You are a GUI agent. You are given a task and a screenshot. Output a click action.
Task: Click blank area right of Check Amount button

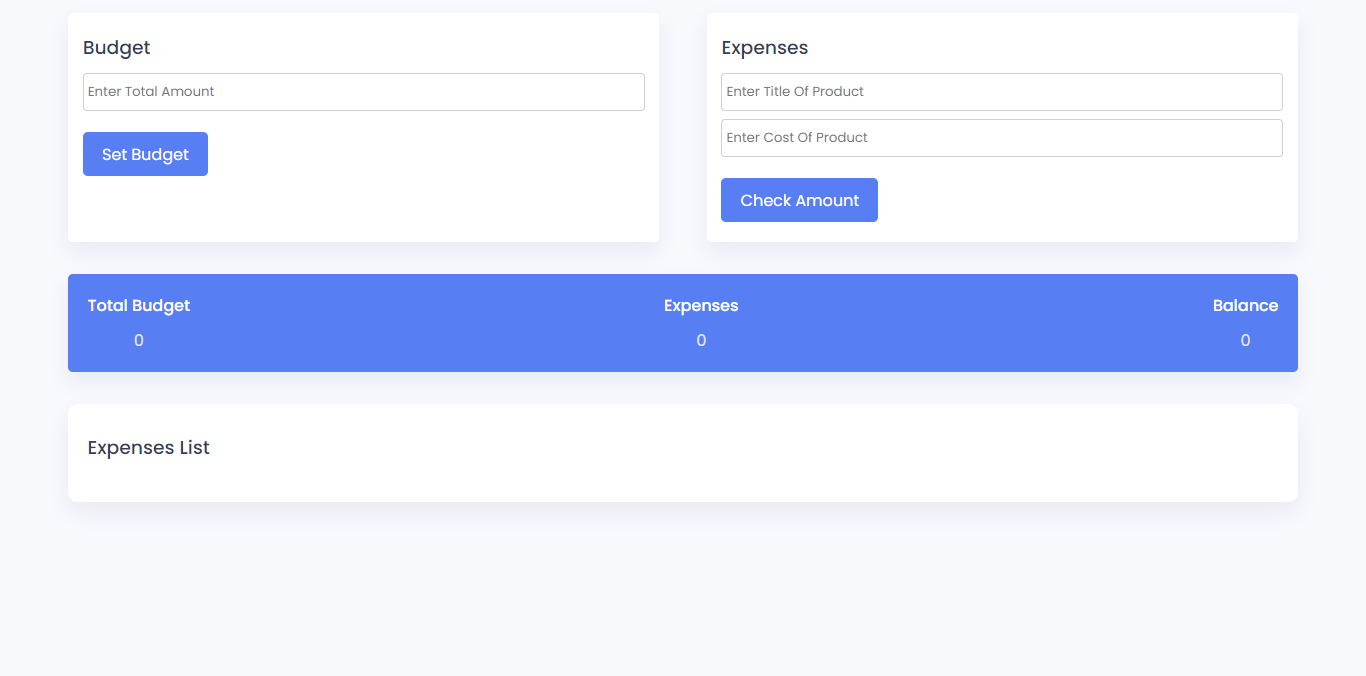coord(1080,201)
